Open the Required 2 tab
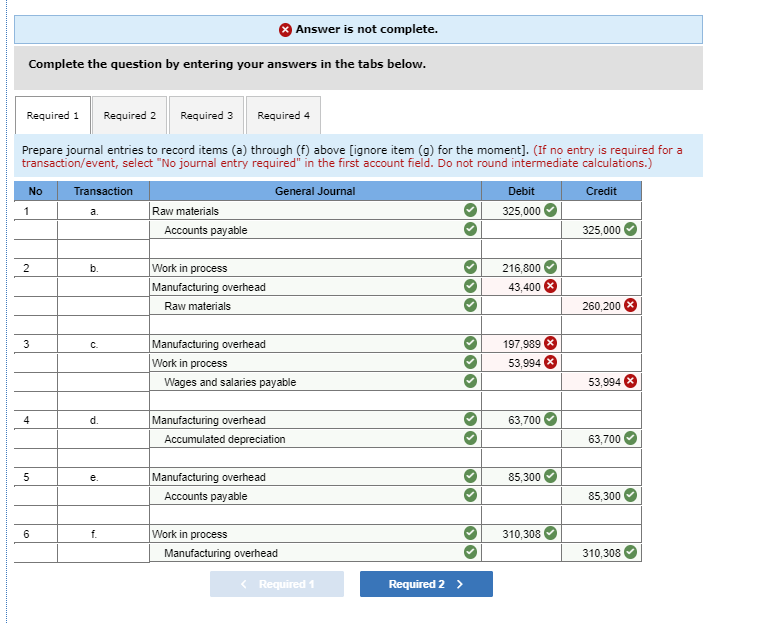Screen dimensions: 759x623 click(130, 115)
